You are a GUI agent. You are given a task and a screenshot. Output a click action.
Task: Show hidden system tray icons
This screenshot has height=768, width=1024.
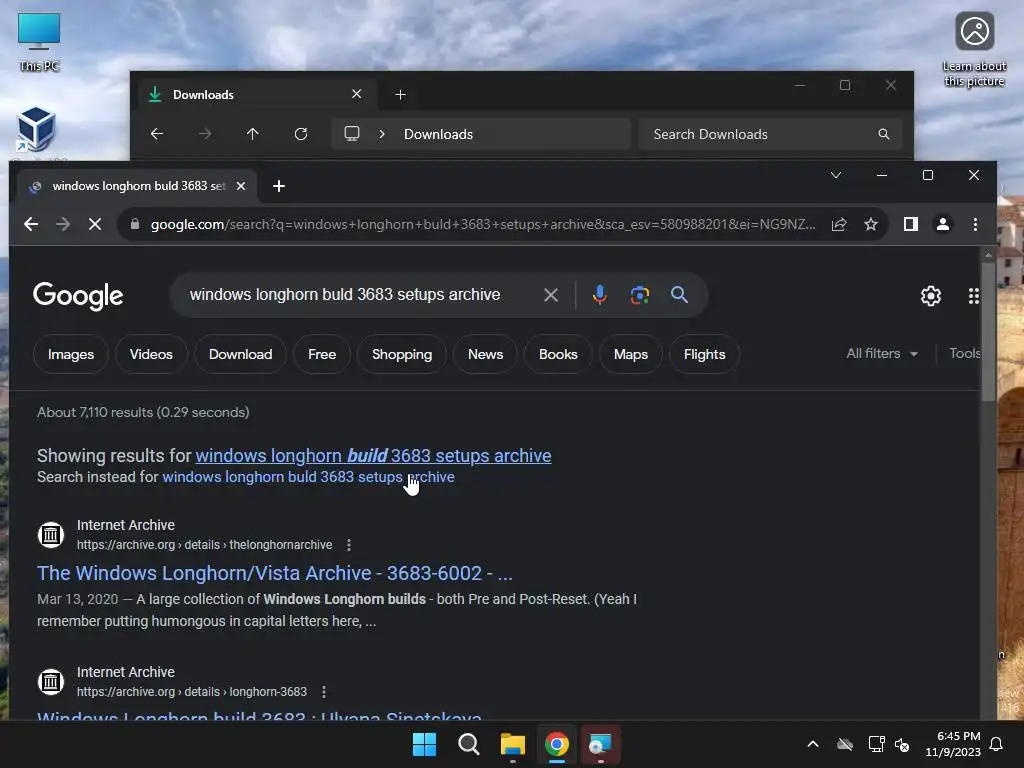(x=813, y=744)
